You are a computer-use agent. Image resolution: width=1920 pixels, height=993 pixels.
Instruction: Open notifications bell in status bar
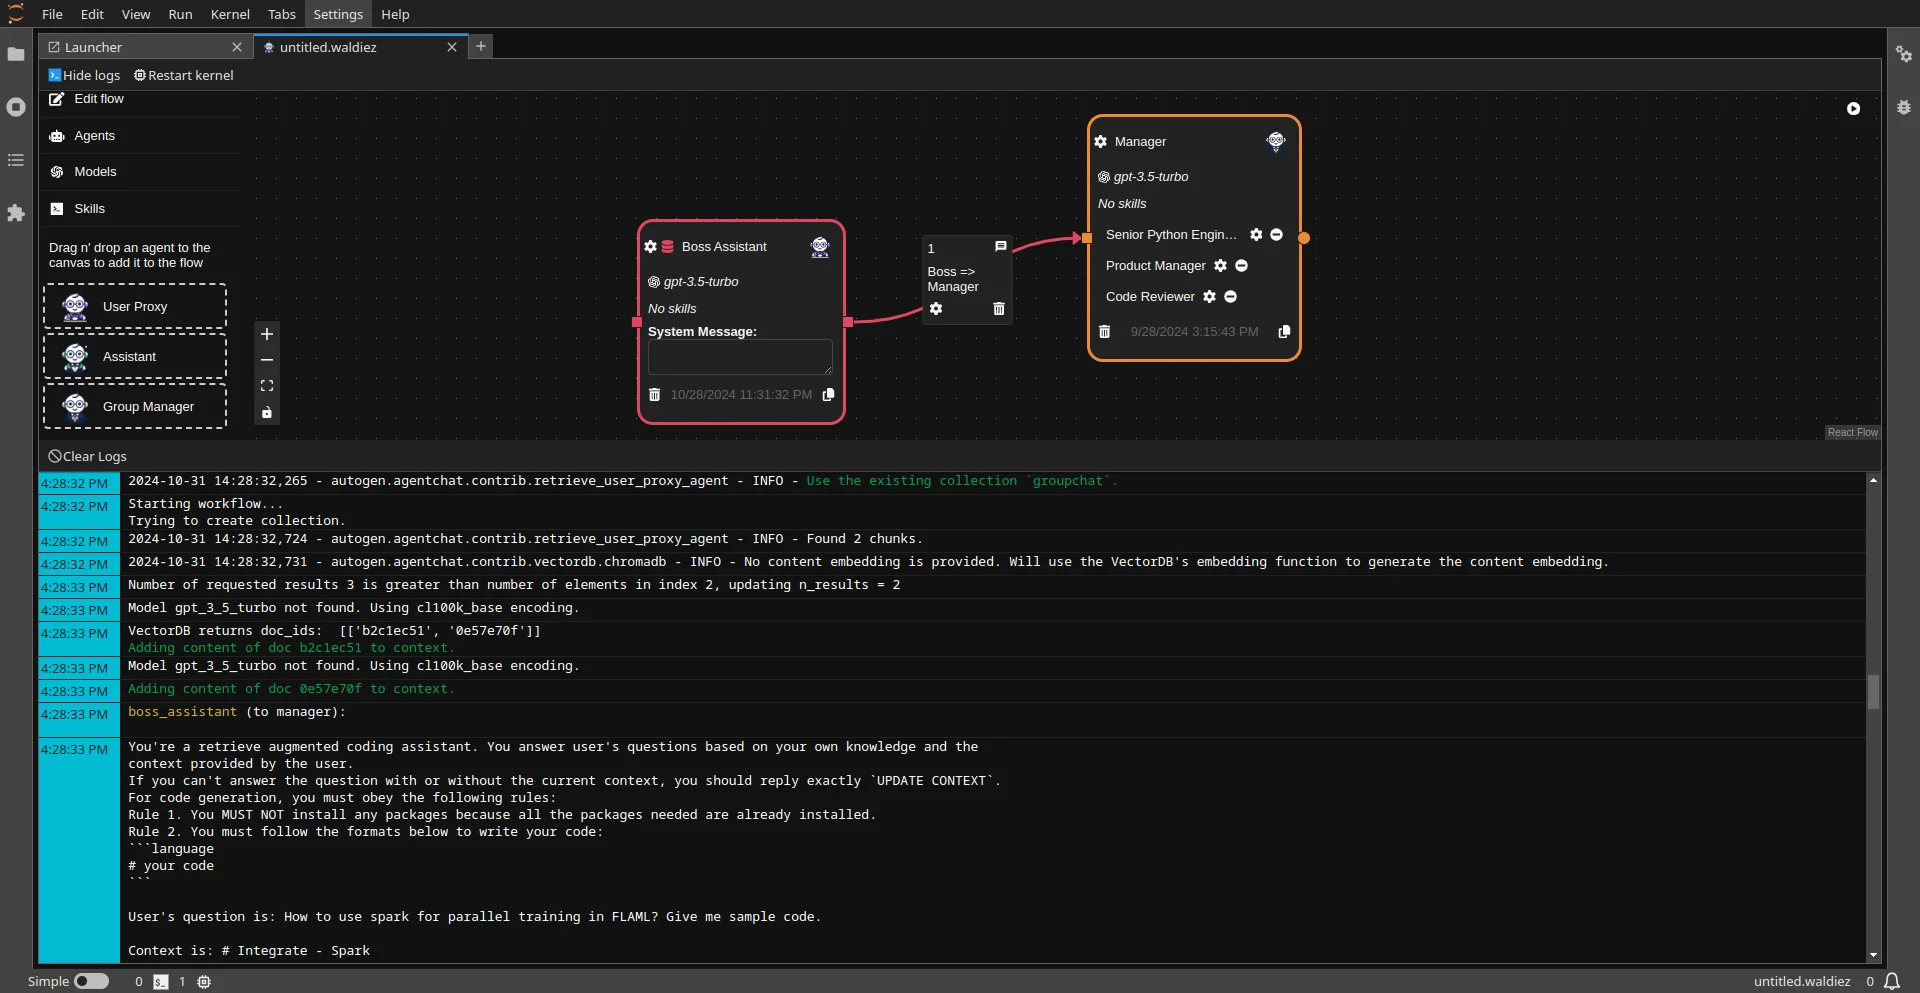pos(1892,981)
